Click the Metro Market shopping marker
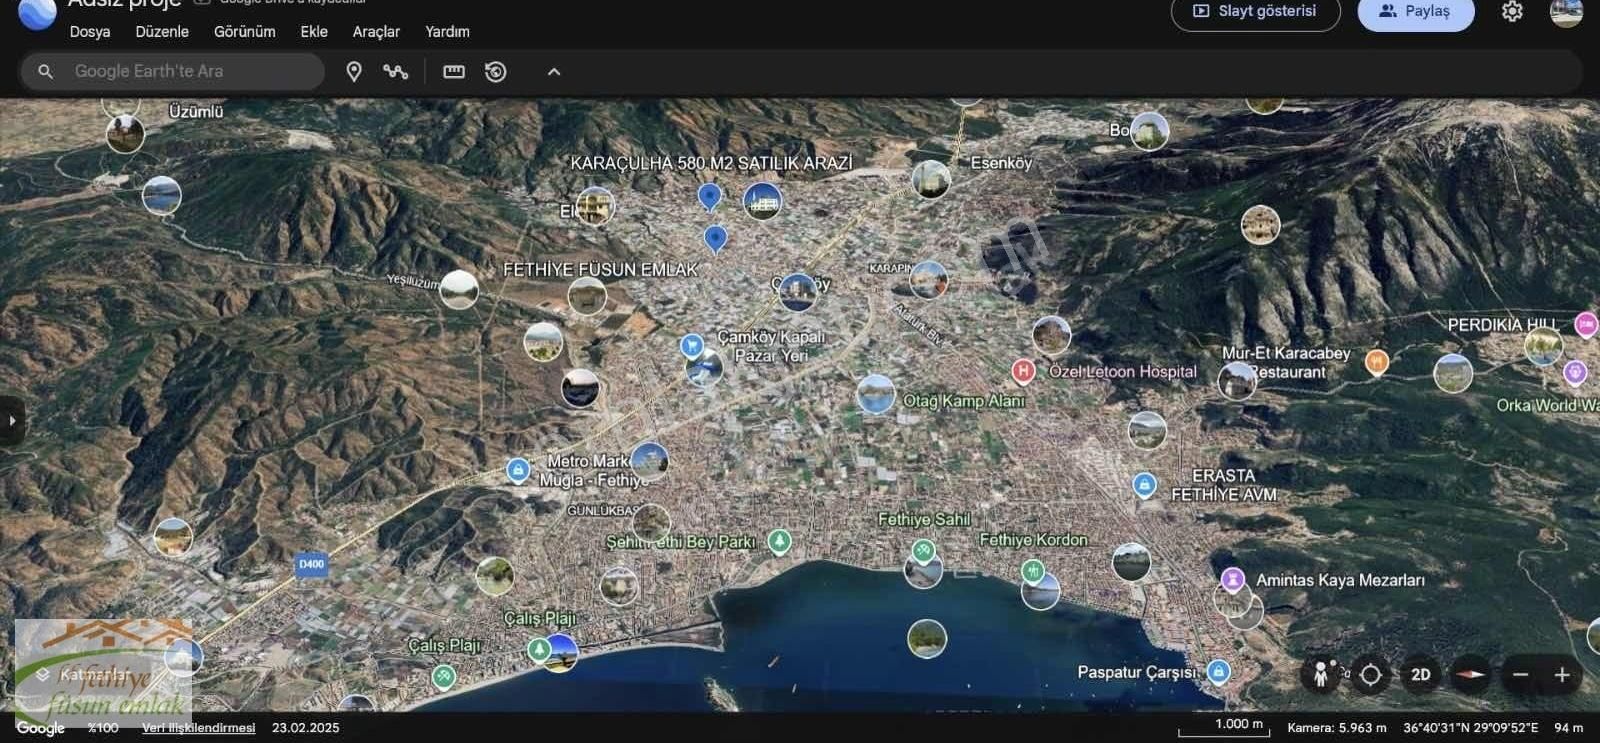Screen dimensions: 1600x743 (x=518, y=470)
